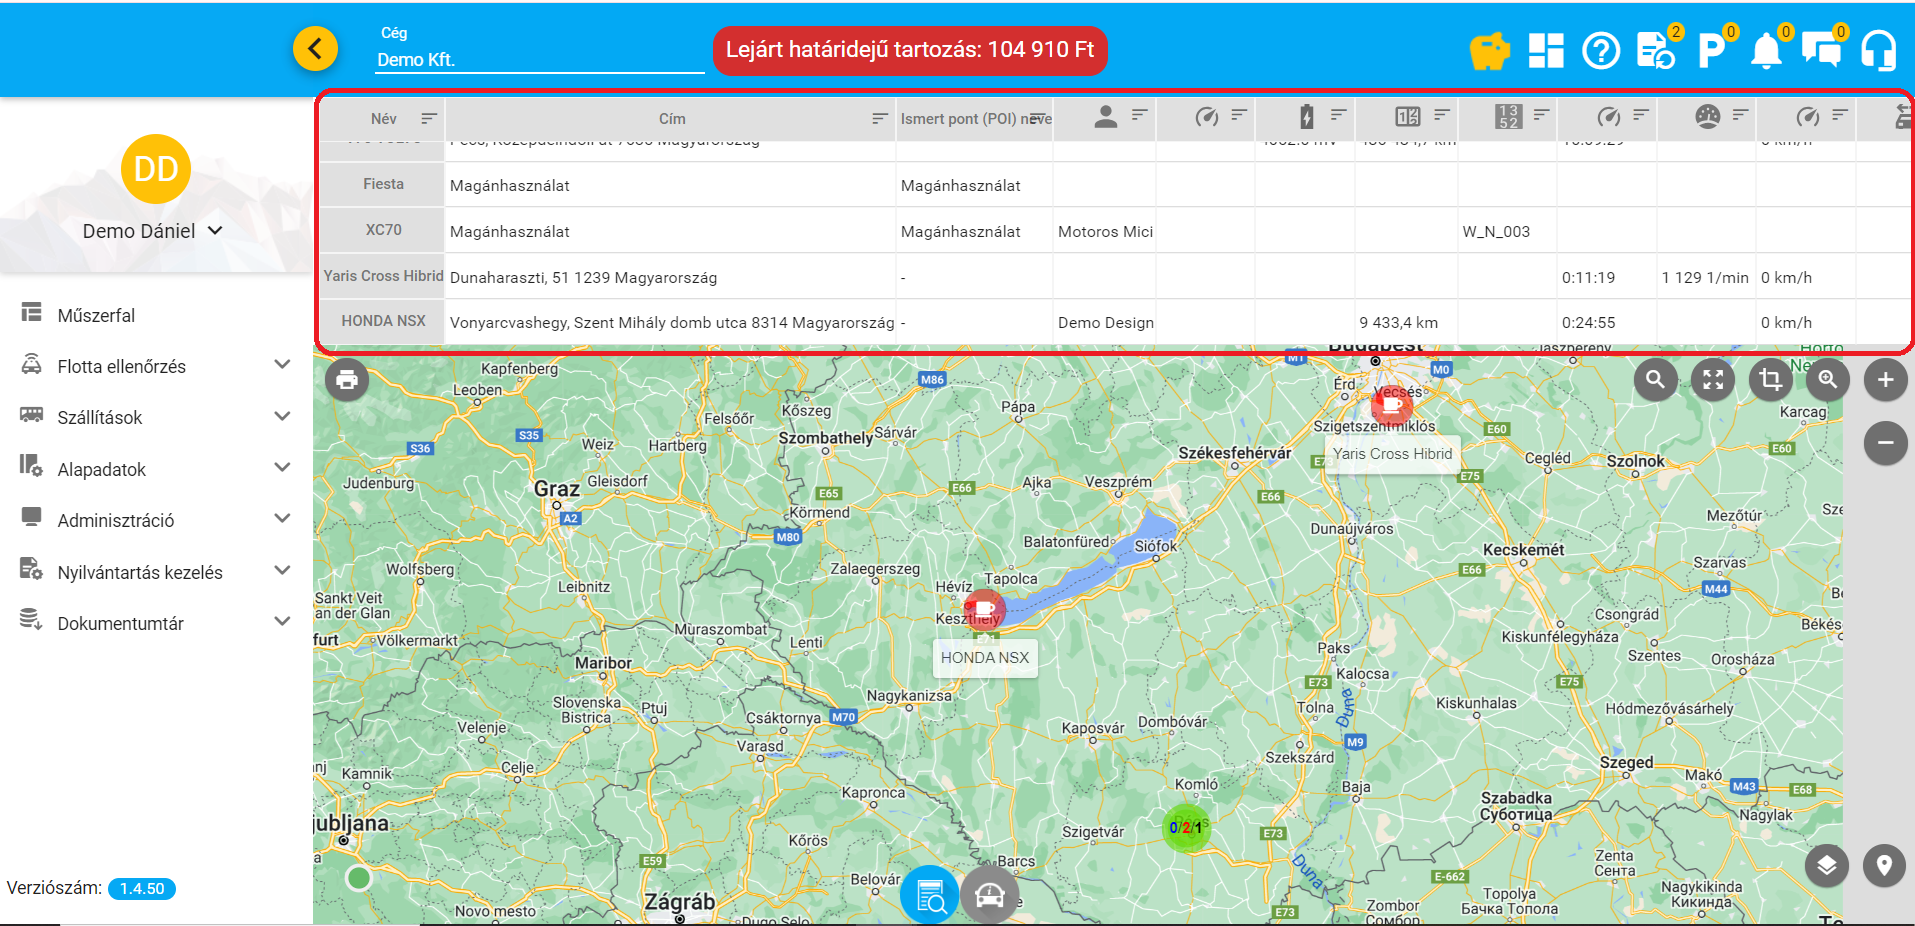Open help via the question mark icon

[1601, 50]
